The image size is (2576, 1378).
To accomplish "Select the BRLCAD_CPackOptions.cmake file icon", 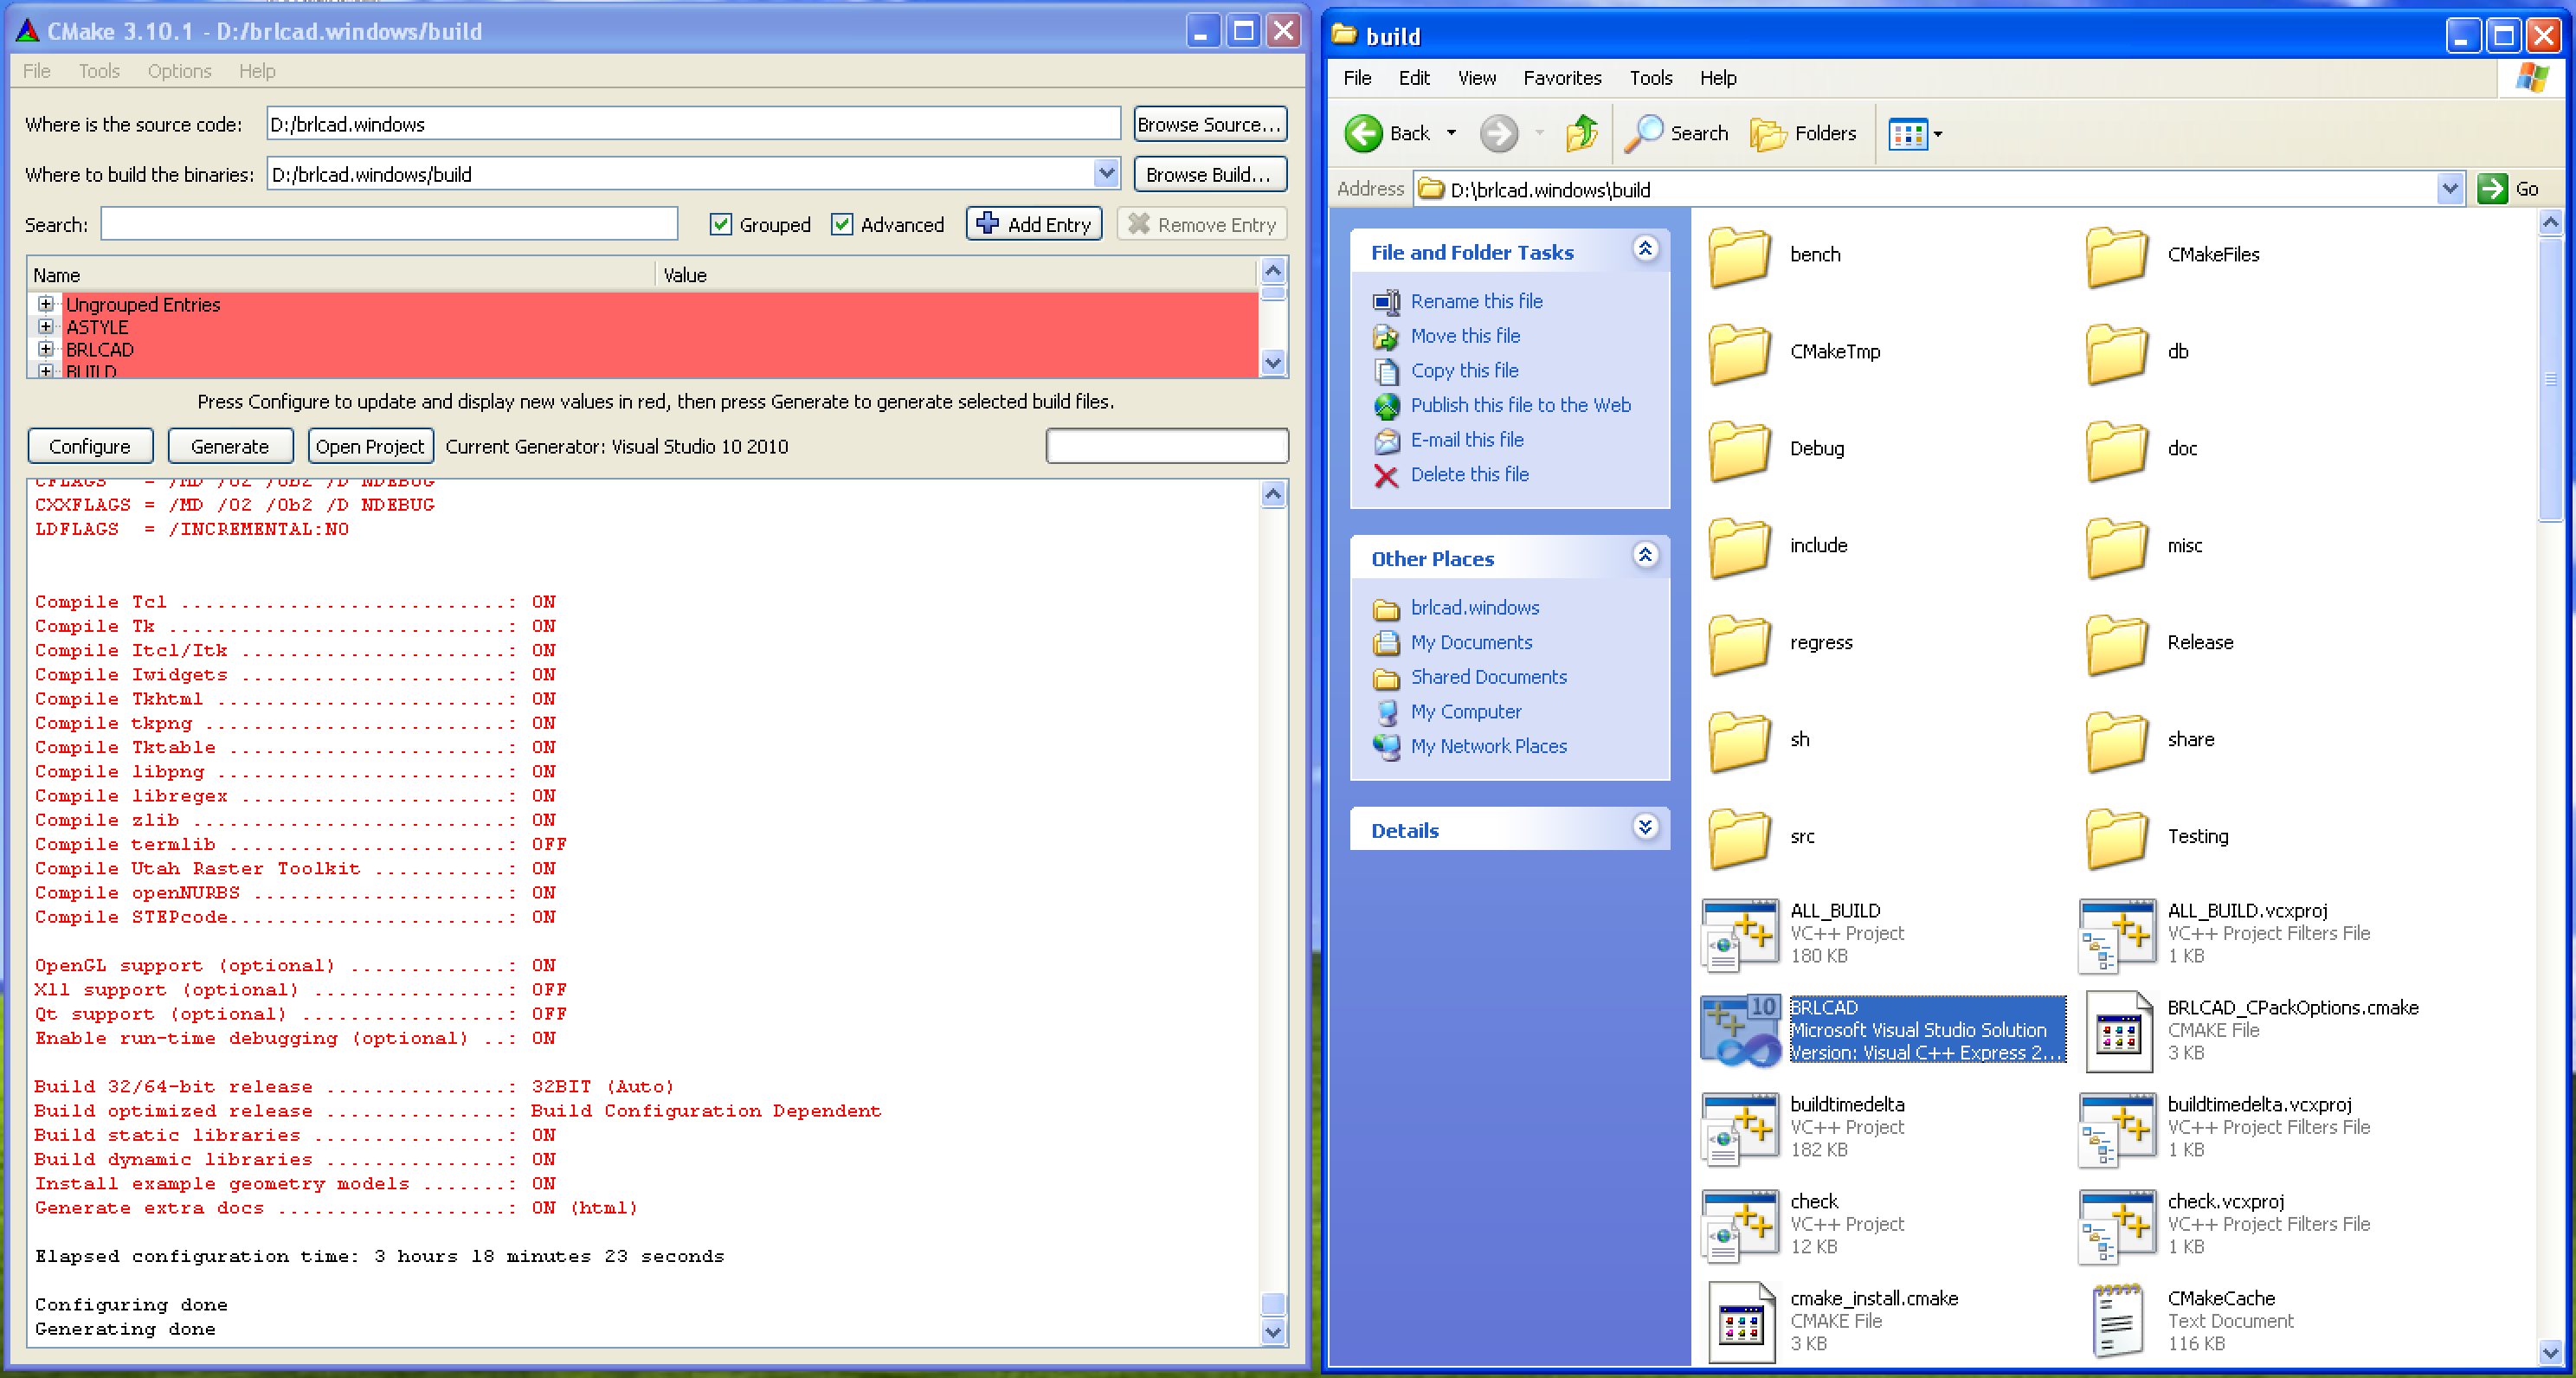I will pyautogui.click(x=2118, y=1031).
